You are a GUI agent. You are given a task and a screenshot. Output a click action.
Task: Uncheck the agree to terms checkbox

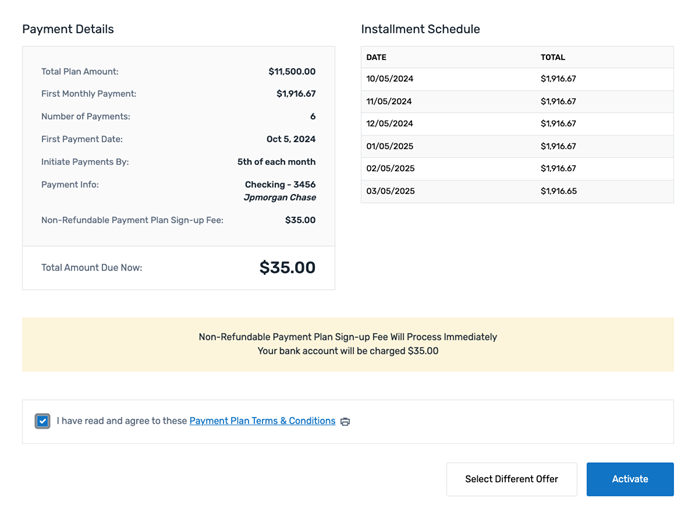coord(42,421)
